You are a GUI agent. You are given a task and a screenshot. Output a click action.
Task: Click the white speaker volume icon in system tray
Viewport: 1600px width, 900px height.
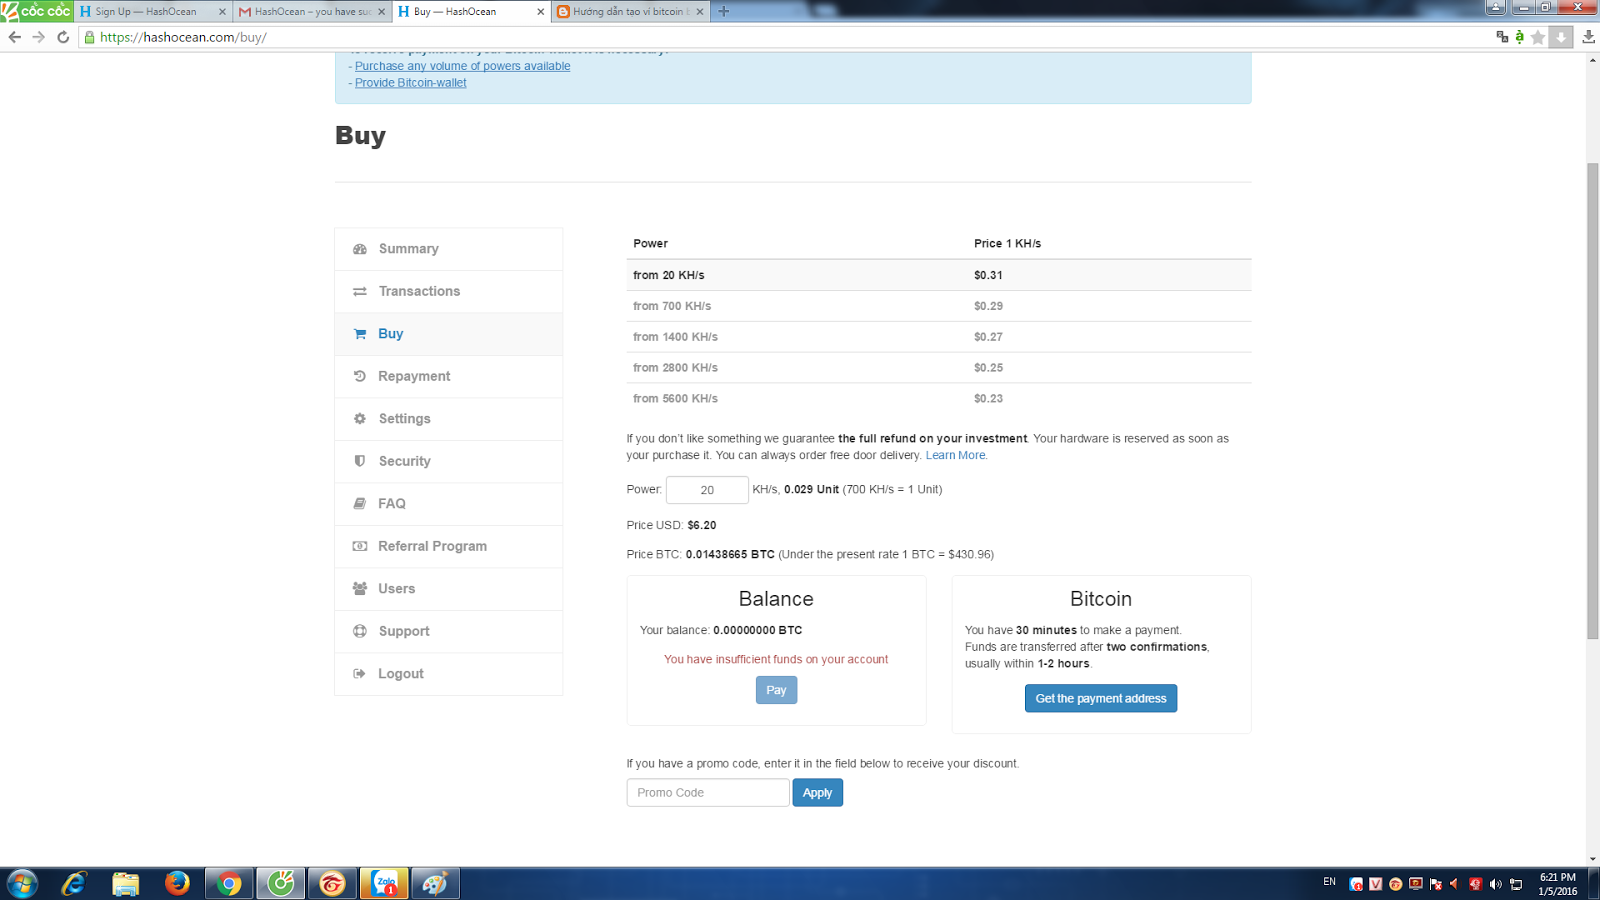point(1496,884)
